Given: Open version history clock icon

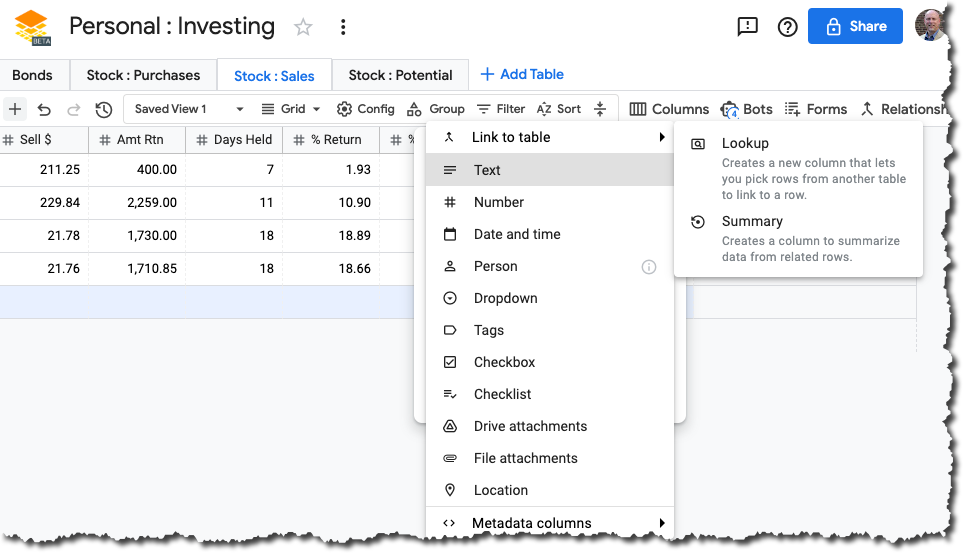Looking at the screenshot, I should click(x=103, y=109).
